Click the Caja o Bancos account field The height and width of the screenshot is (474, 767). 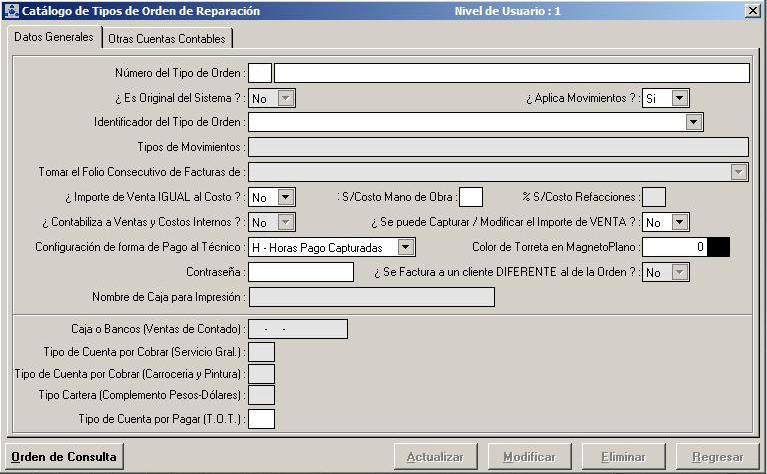click(297, 329)
